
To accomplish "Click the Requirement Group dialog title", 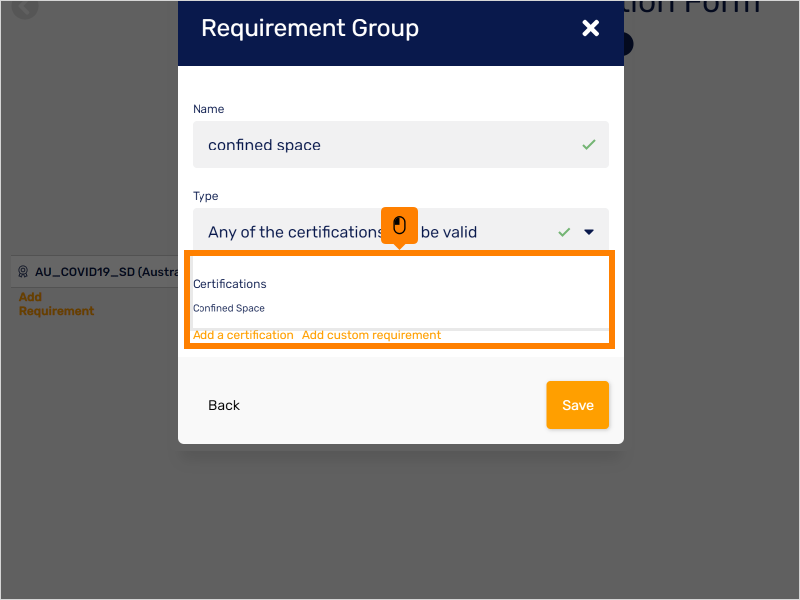I will pos(310,28).
